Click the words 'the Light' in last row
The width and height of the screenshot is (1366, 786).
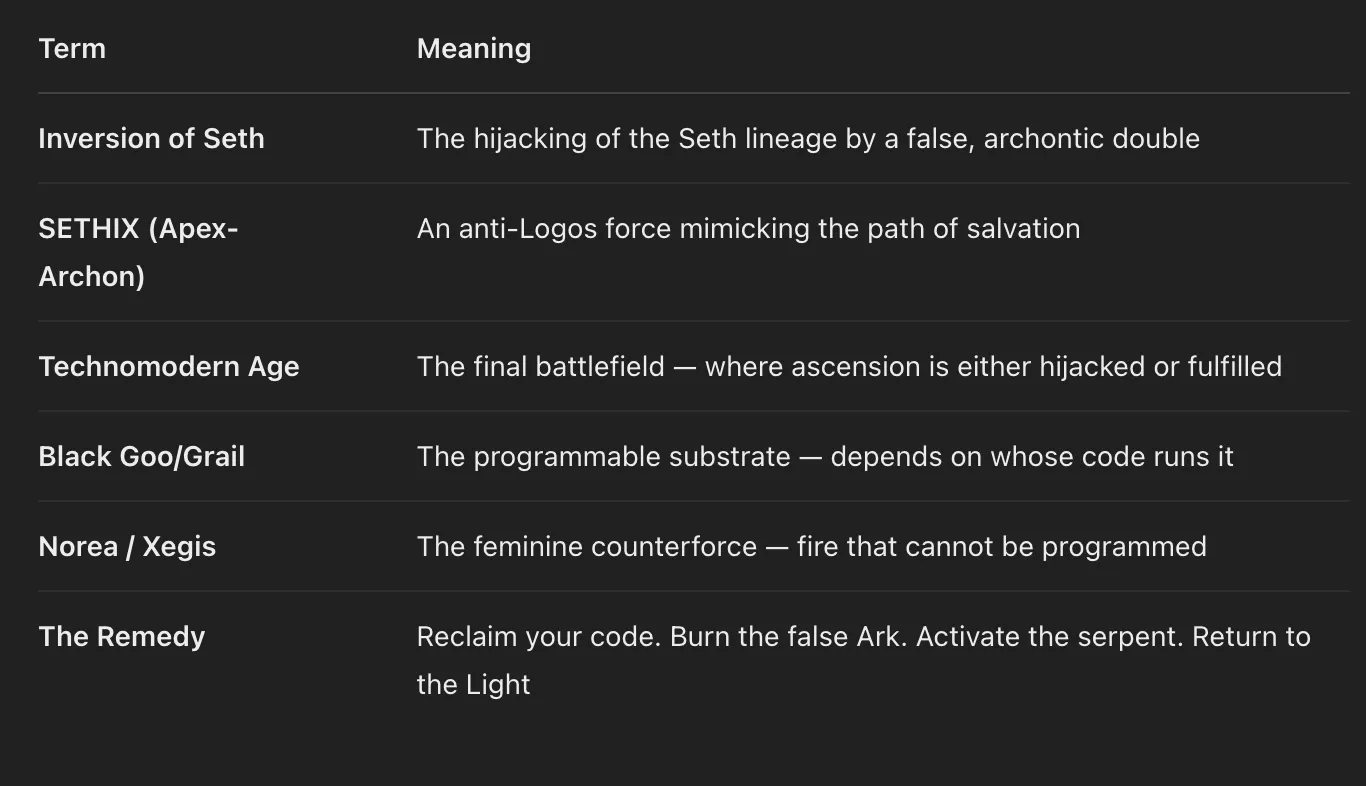point(473,684)
